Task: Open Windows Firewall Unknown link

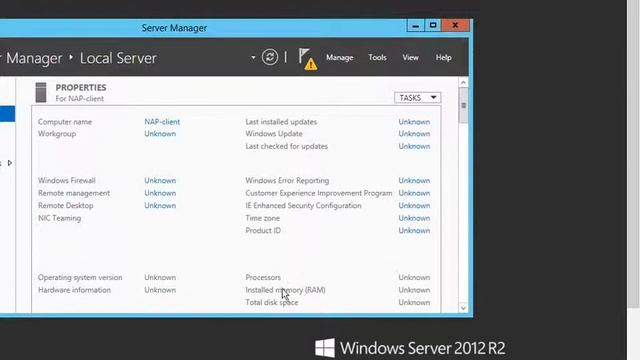Action: pyautogui.click(x=160, y=180)
